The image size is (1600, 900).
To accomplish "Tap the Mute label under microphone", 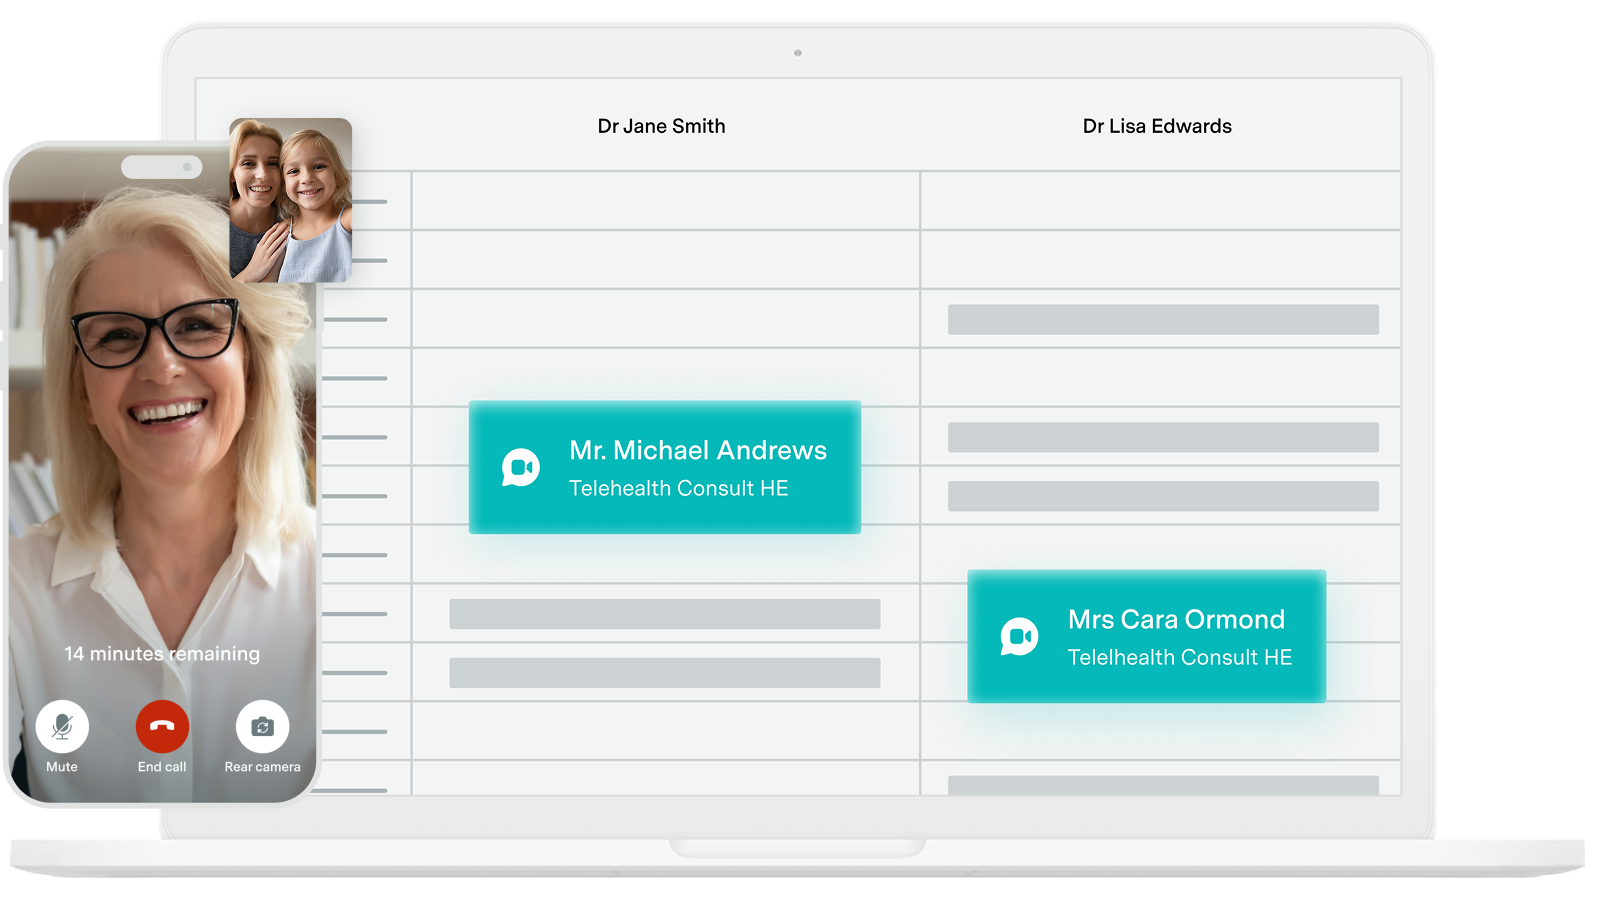I will pyautogui.click(x=62, y=767).
